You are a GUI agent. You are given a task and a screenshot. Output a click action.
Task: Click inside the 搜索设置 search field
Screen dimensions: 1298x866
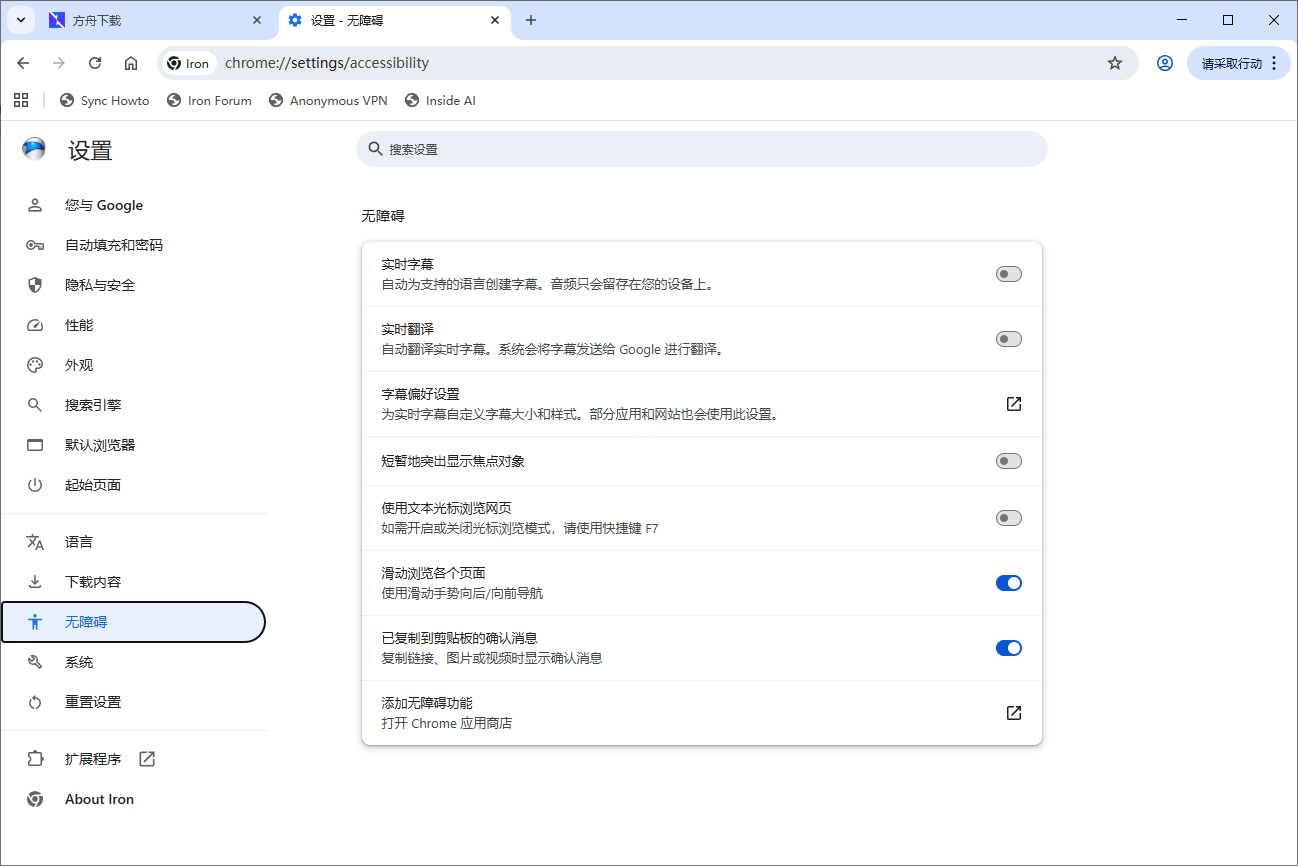point(700,148)
